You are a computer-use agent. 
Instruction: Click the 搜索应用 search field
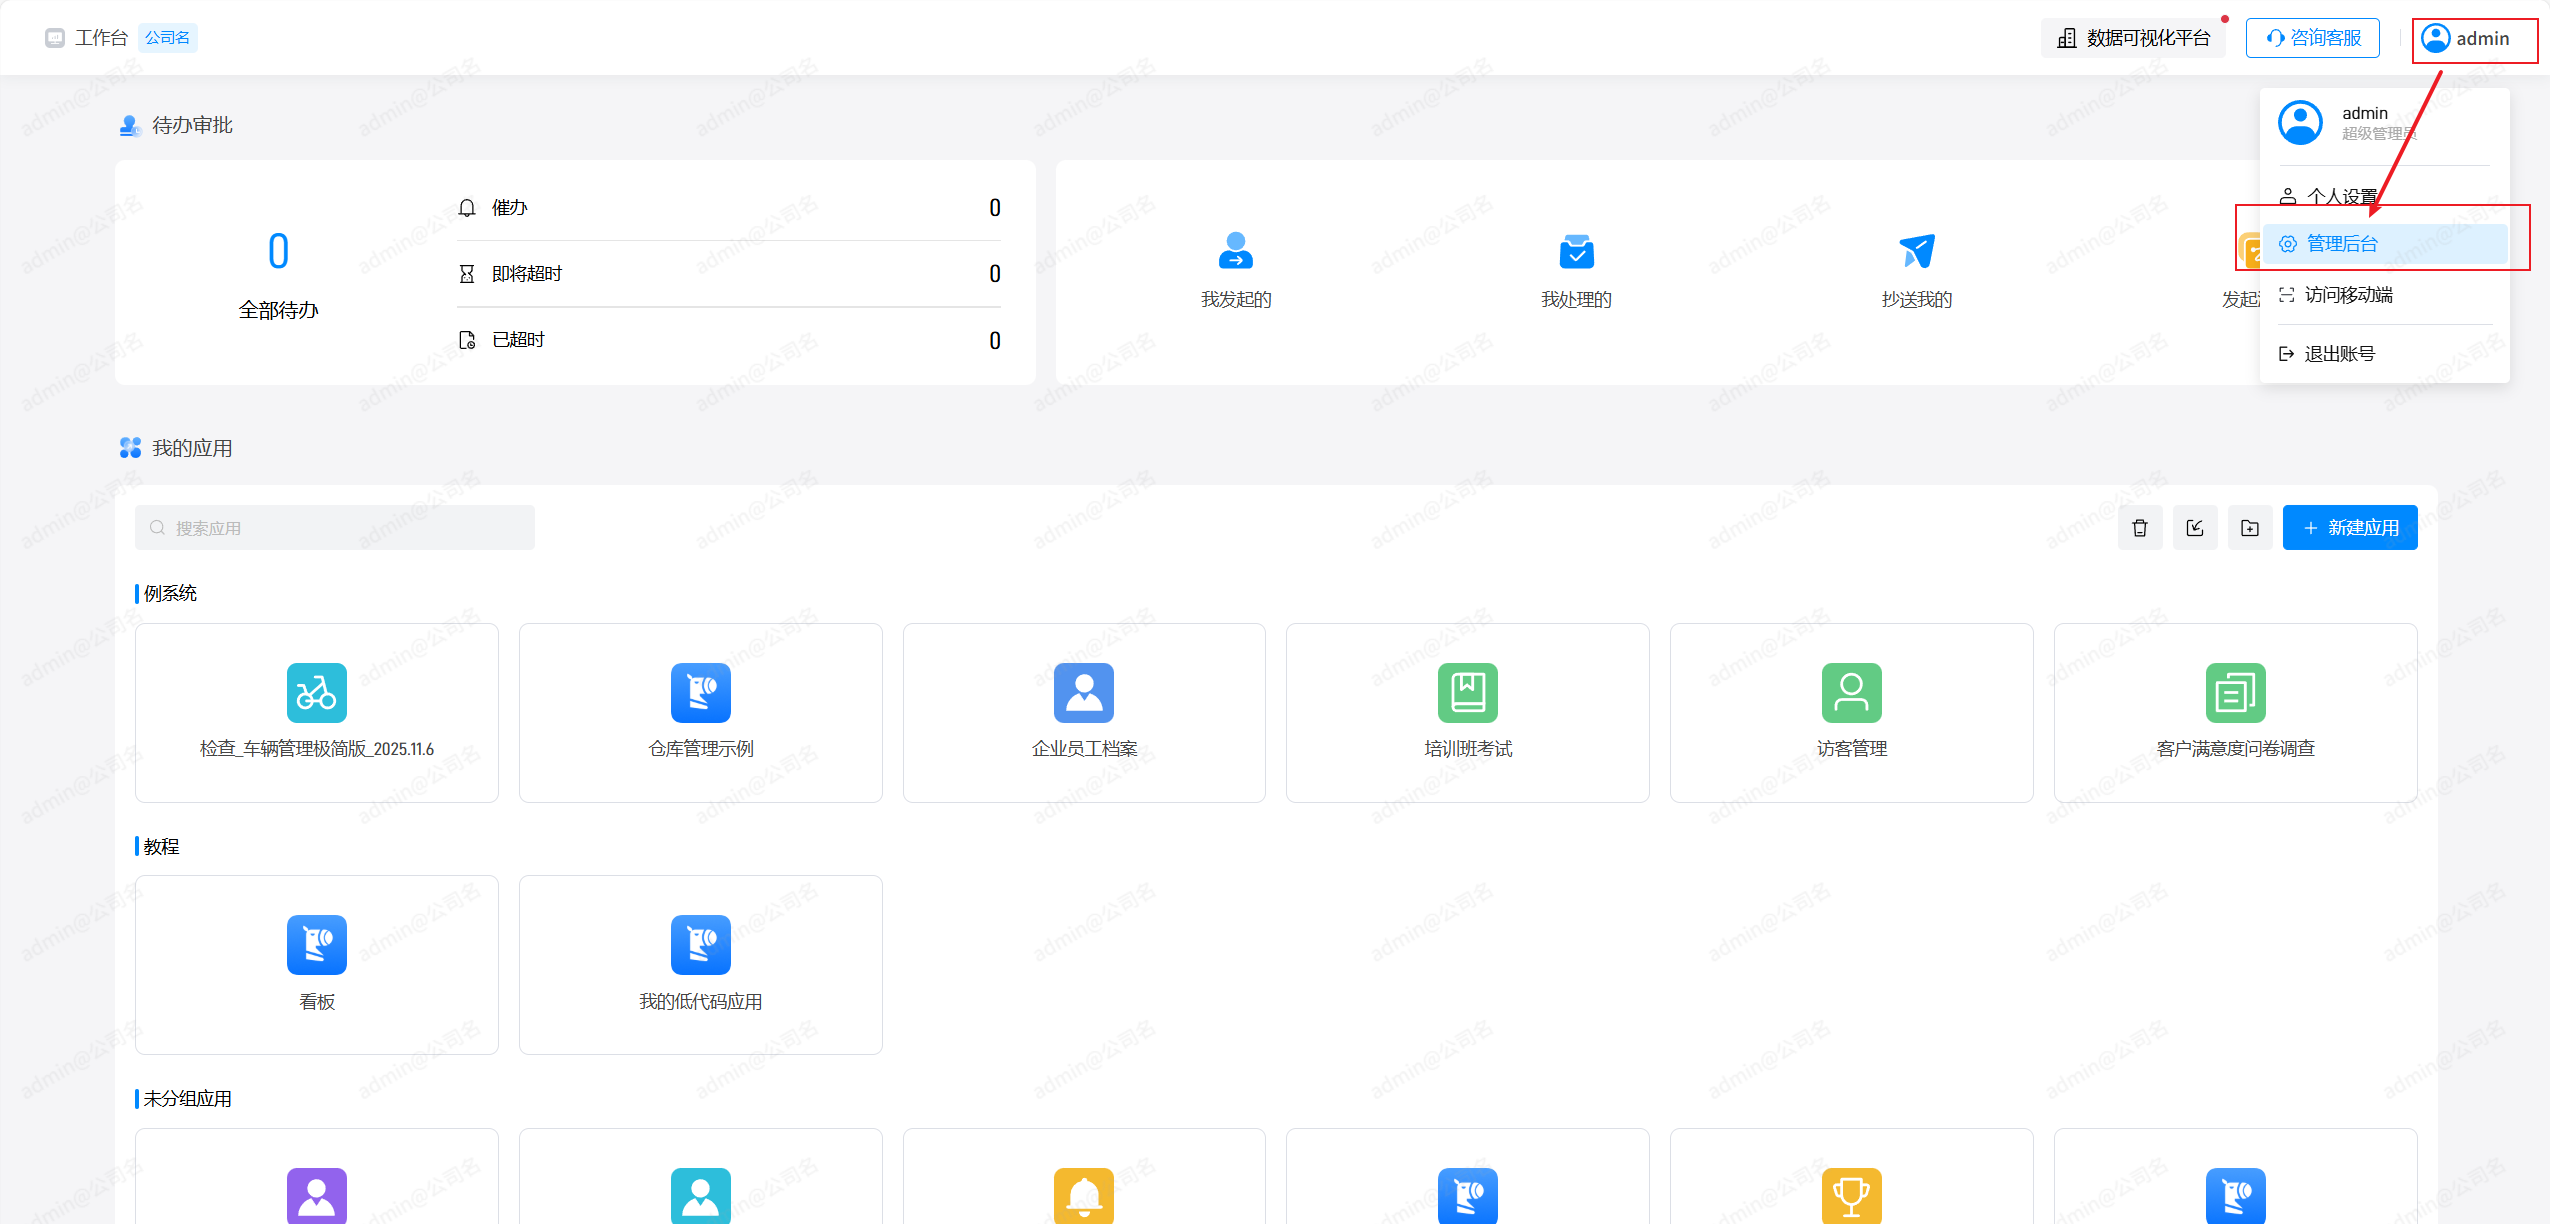coord(335,528)
